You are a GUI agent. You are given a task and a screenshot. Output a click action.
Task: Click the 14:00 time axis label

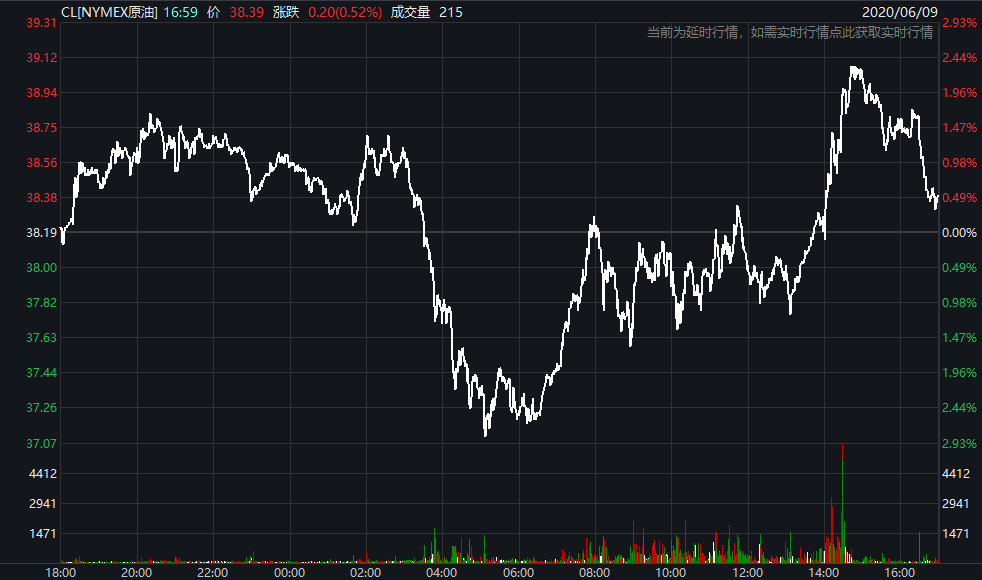click(824, 572)
